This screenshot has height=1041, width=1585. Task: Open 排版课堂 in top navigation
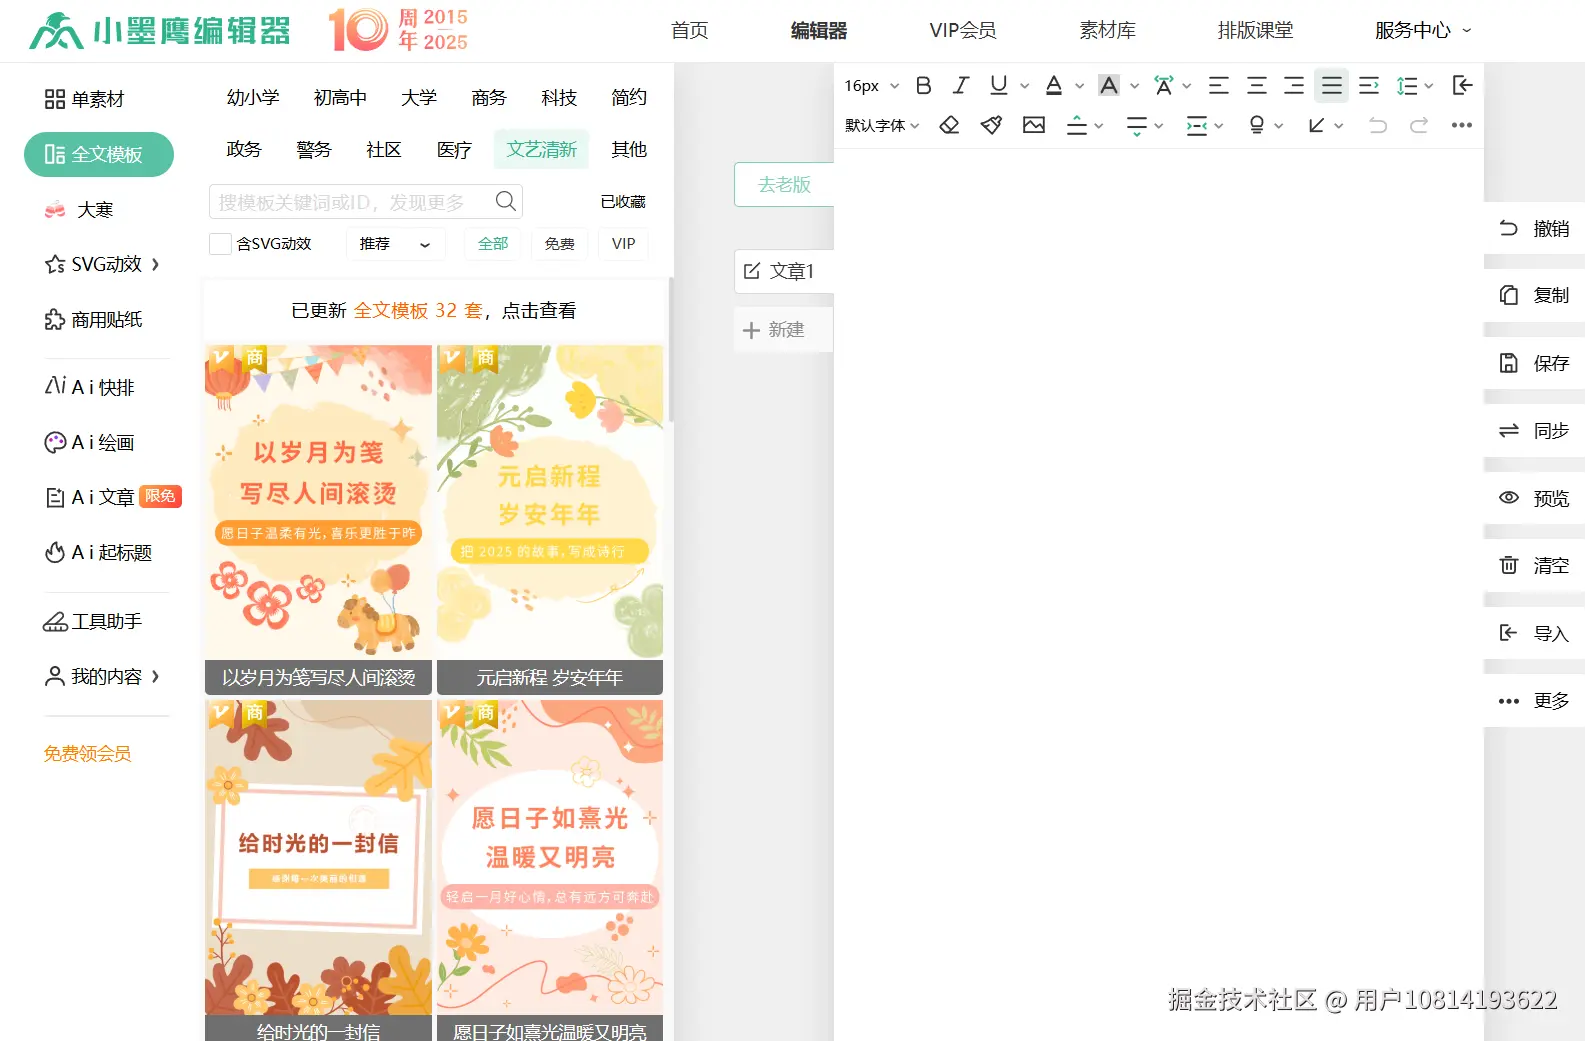point(1256,31)
